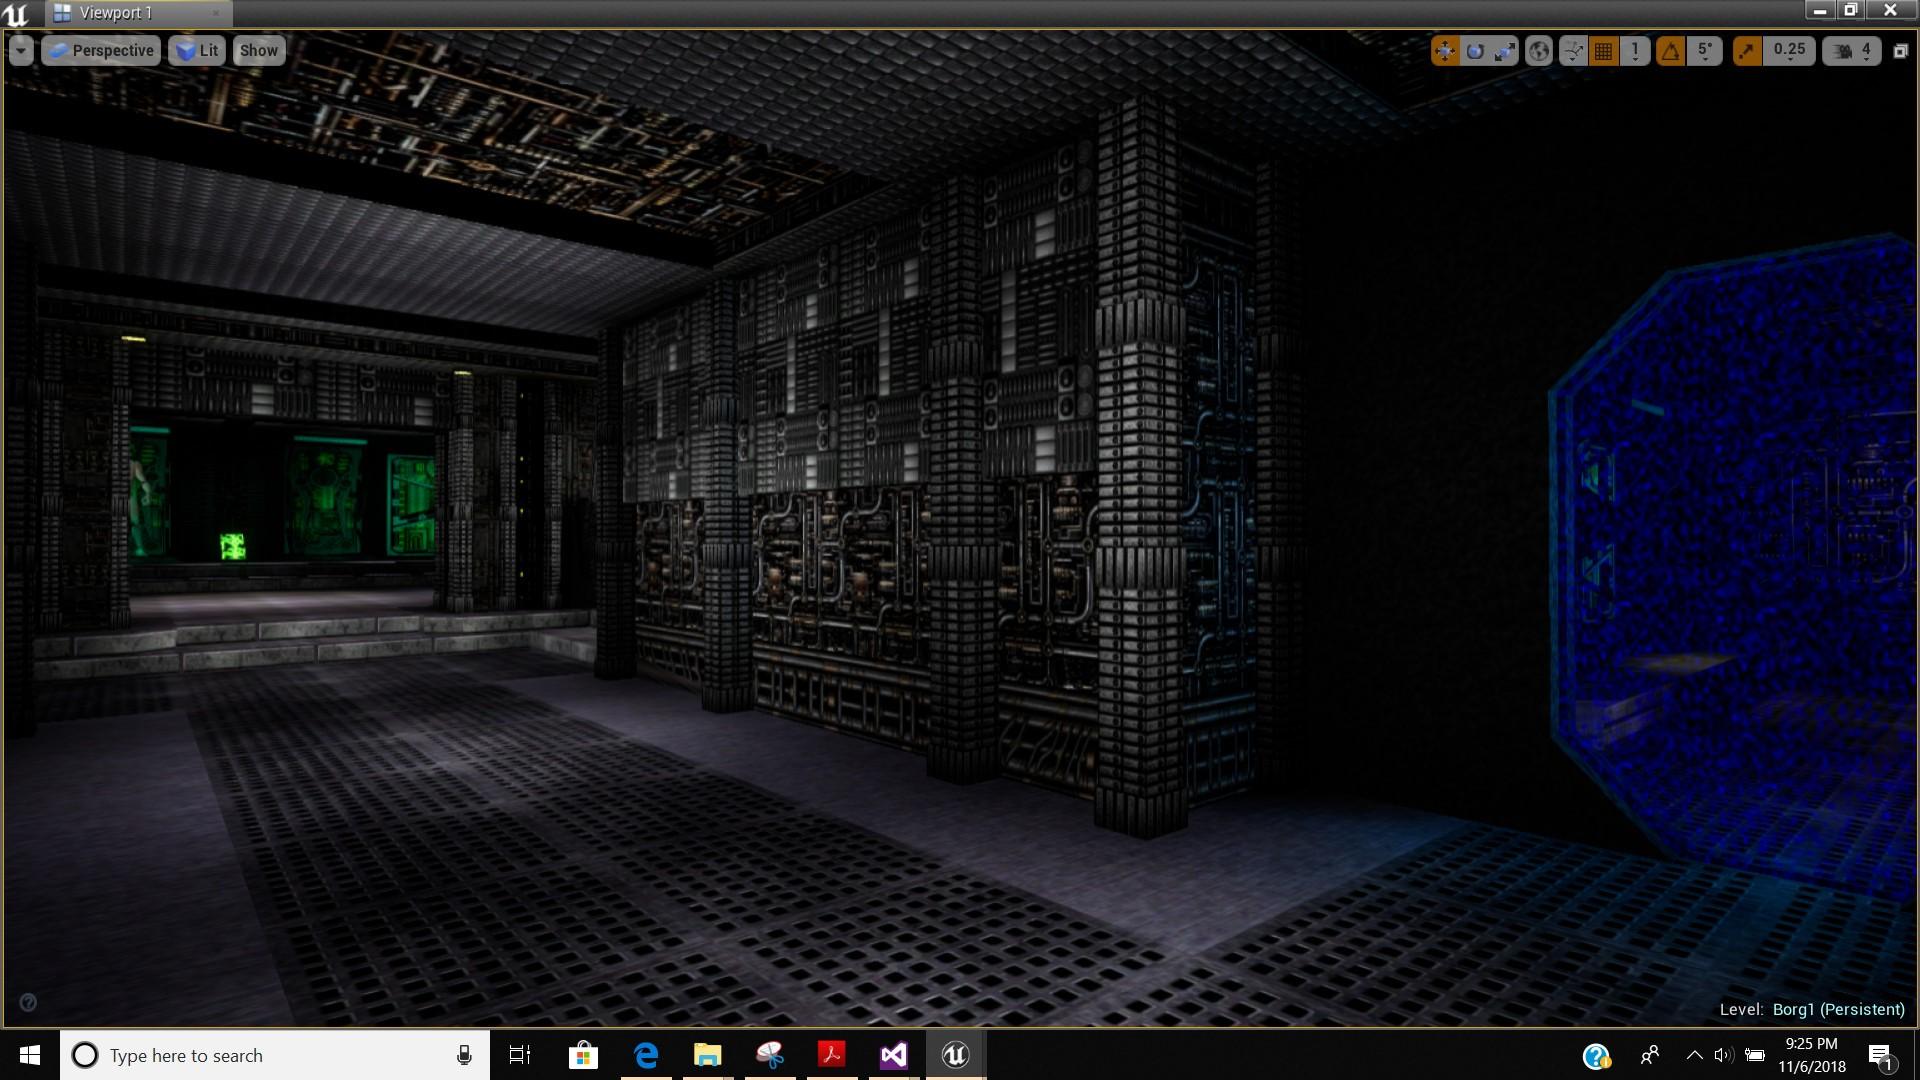Open the grid snap size dropdown showing 1

coord(1635,51)
